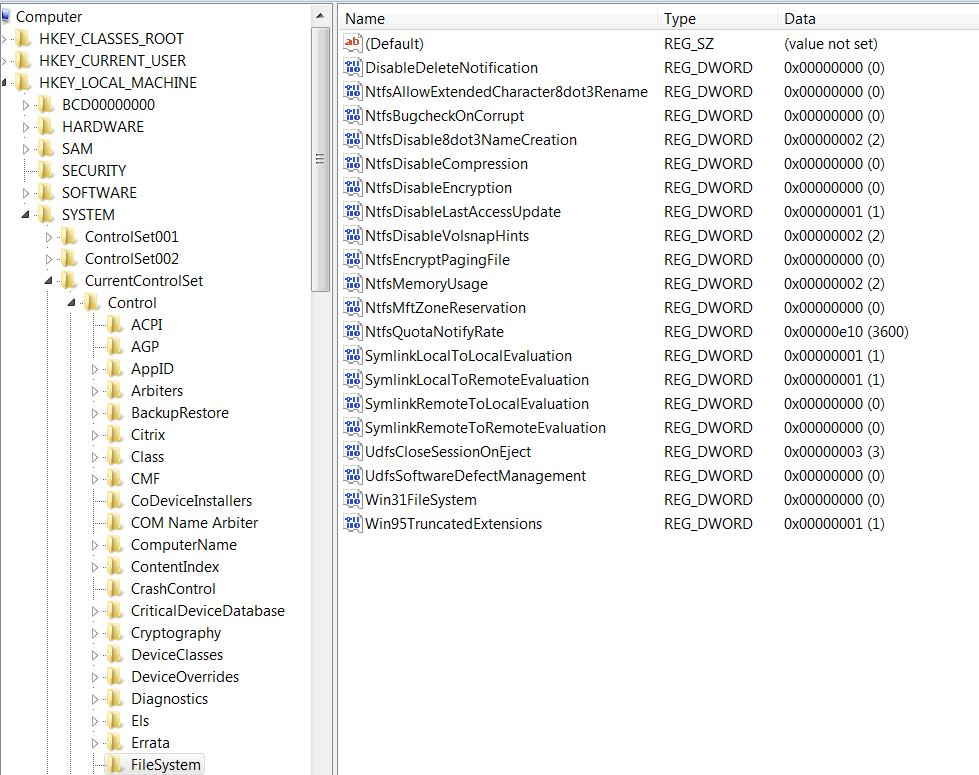Click the Computer icon at tree root

7,16
